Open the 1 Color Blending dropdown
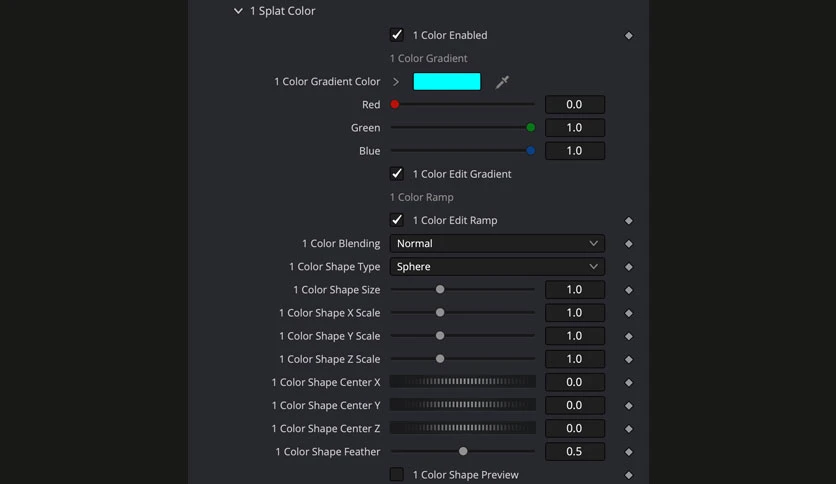Screen dimensions: 836x484 point(497,244)
